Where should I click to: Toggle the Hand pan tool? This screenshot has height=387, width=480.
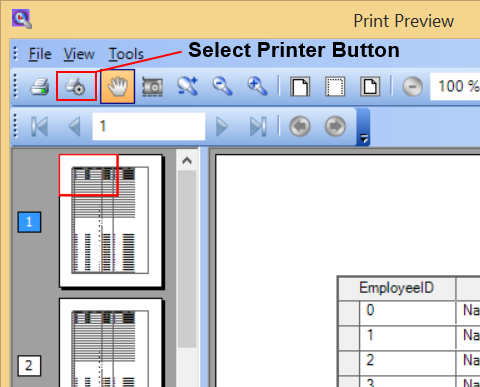click(x=117, y=87)
